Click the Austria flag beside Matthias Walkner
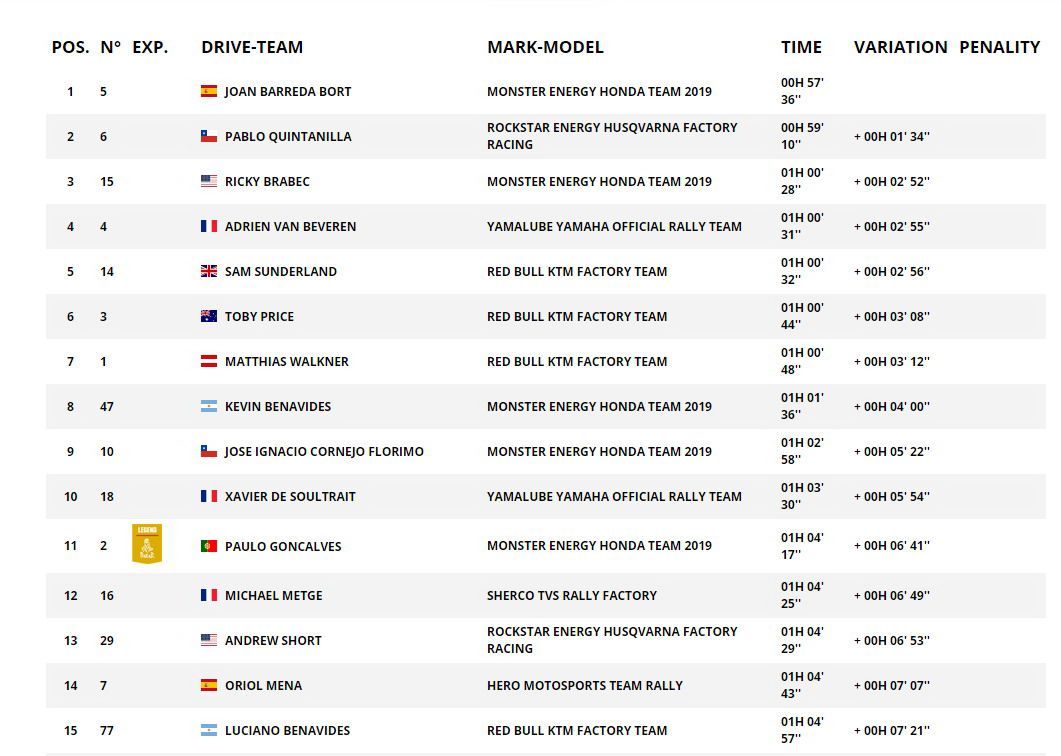Screen dimensions: 1061x756 (209, 361)
